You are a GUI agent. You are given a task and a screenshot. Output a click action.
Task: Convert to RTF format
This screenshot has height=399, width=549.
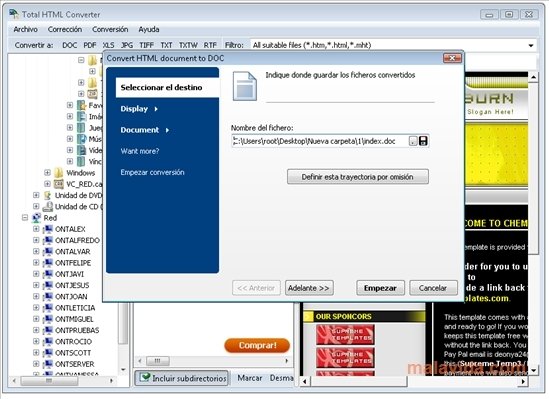click(210, 45)
